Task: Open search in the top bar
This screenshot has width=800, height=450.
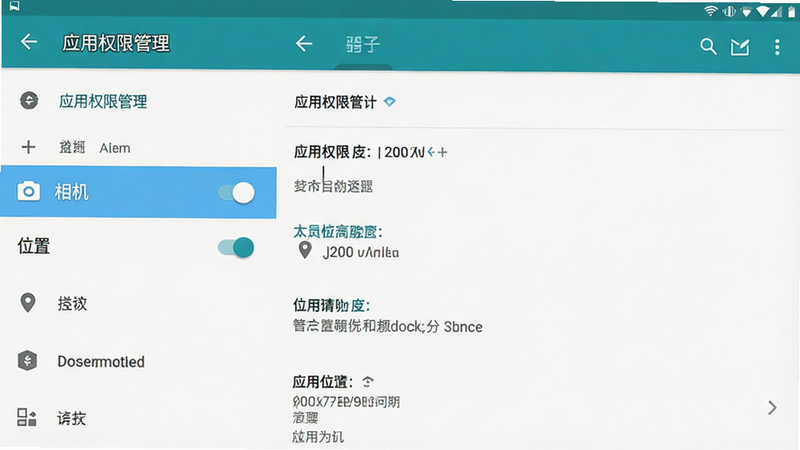Action: (x=708, y=46)
